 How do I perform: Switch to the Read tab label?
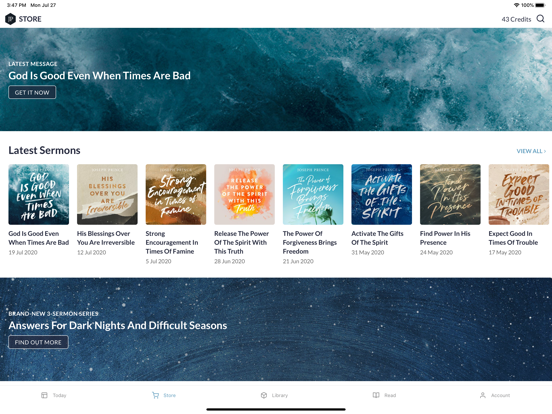click(x=390, y=395)
